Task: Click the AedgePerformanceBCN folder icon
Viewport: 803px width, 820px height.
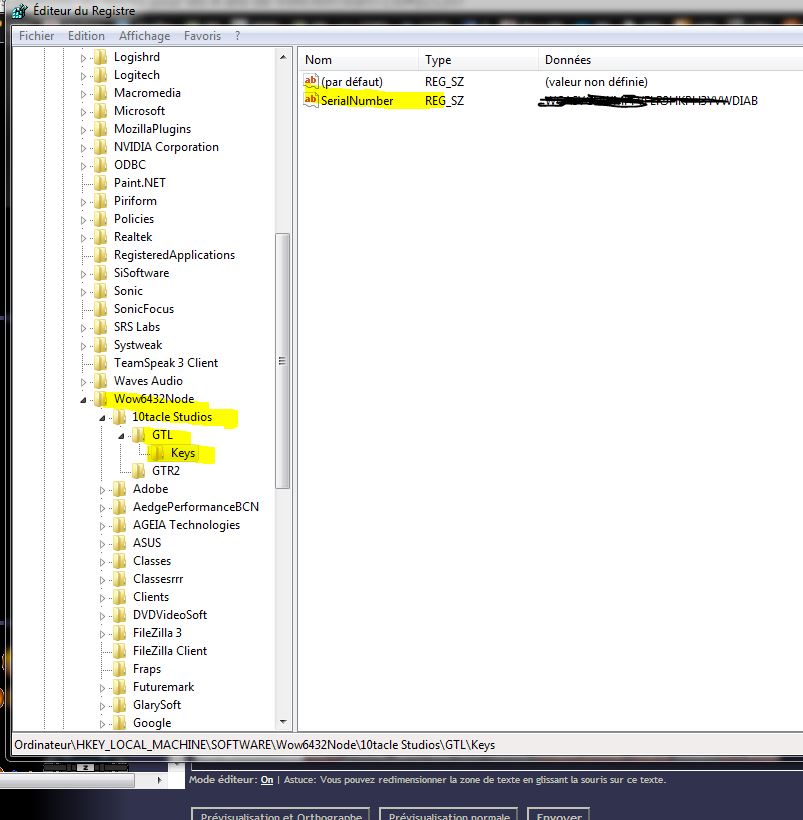Action: pos(120,507)
